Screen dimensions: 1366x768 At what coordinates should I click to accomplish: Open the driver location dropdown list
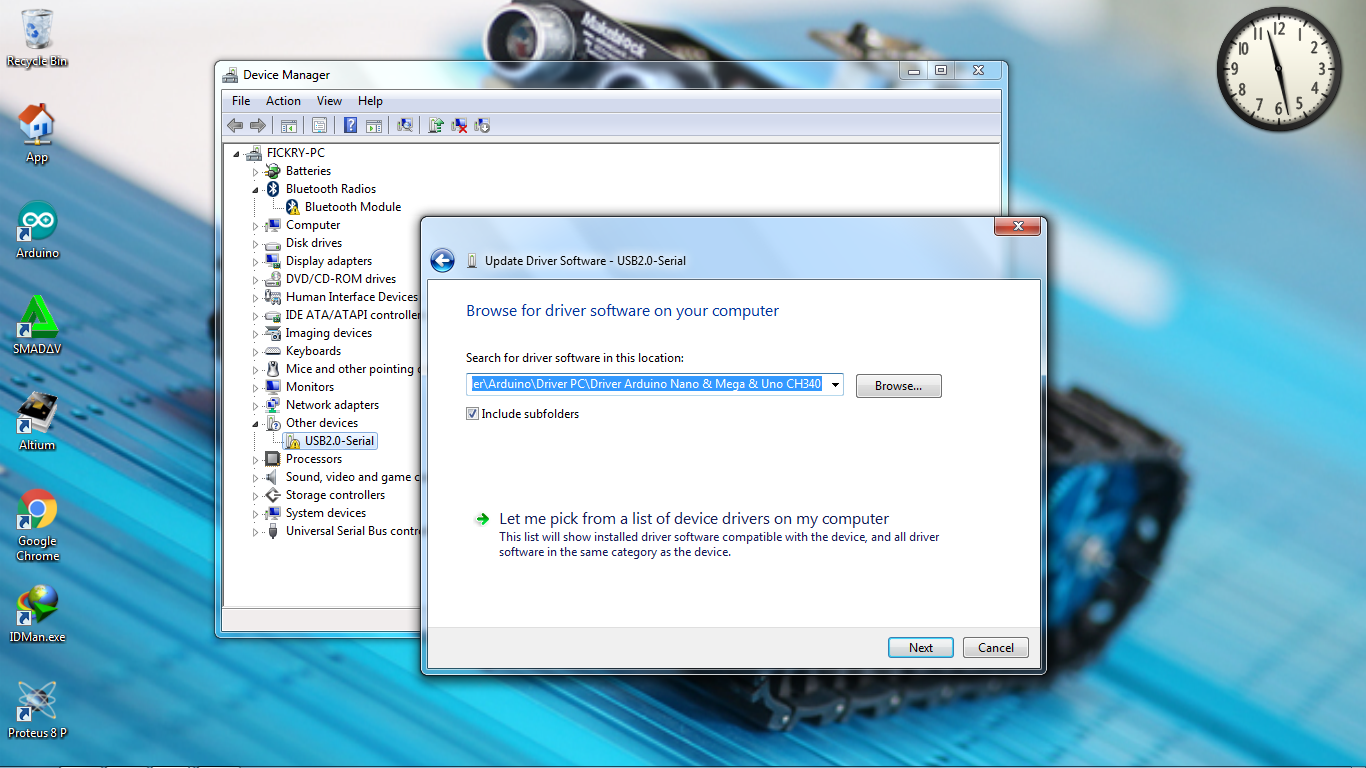pyautogui.click(x=834, y=384)
